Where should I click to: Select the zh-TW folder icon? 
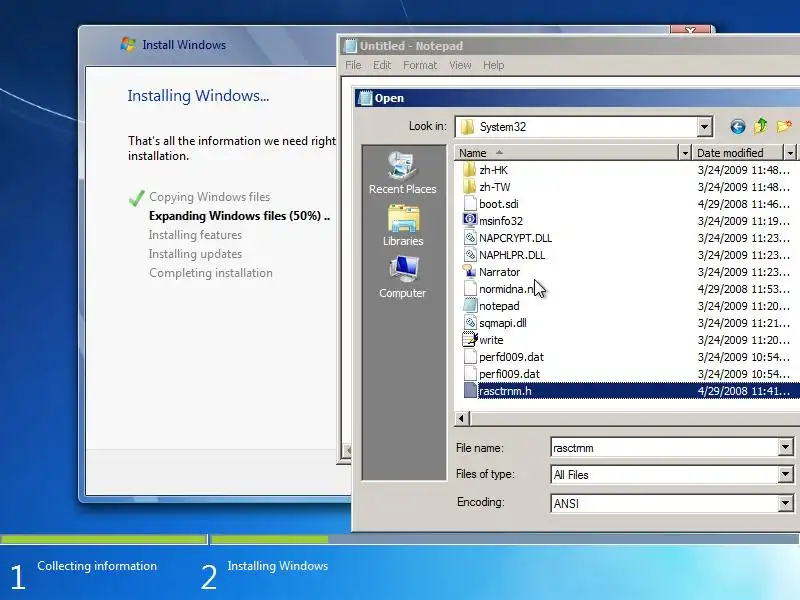[x=469, y=187]
